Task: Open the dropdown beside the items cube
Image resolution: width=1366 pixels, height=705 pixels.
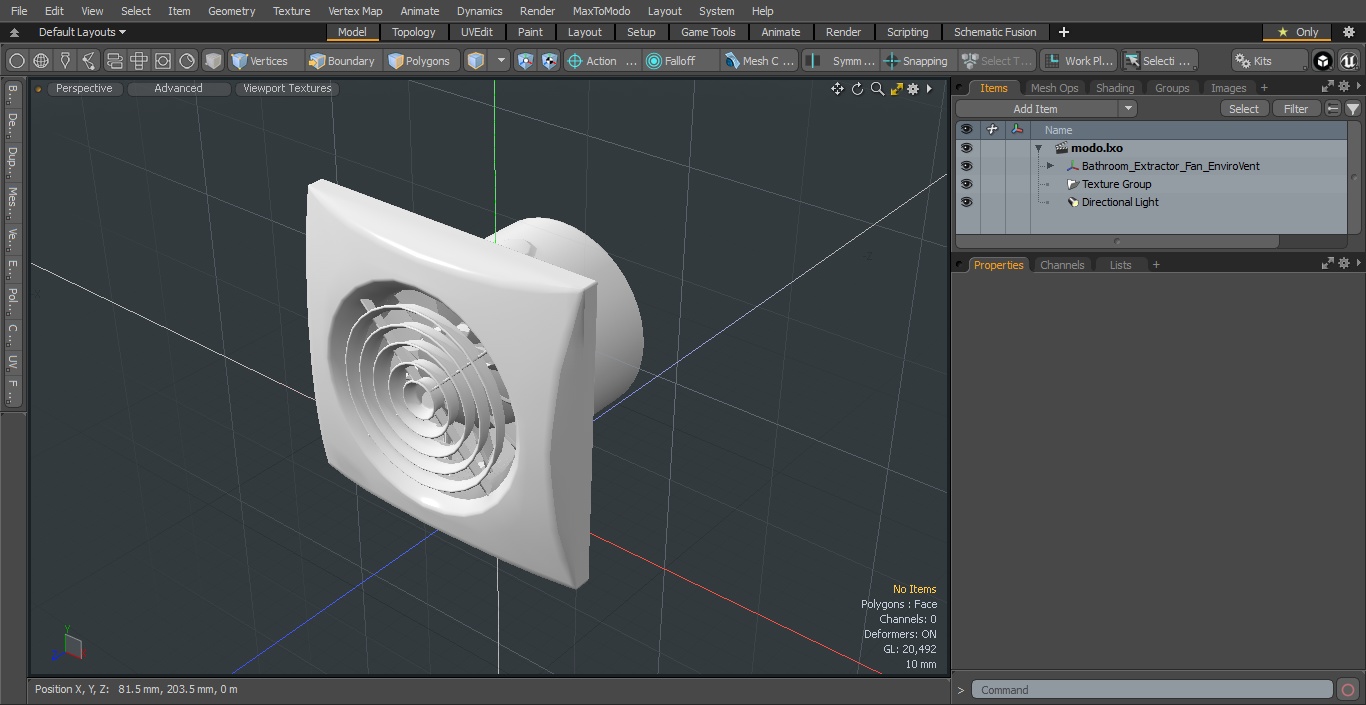Action: coord(501,61)
